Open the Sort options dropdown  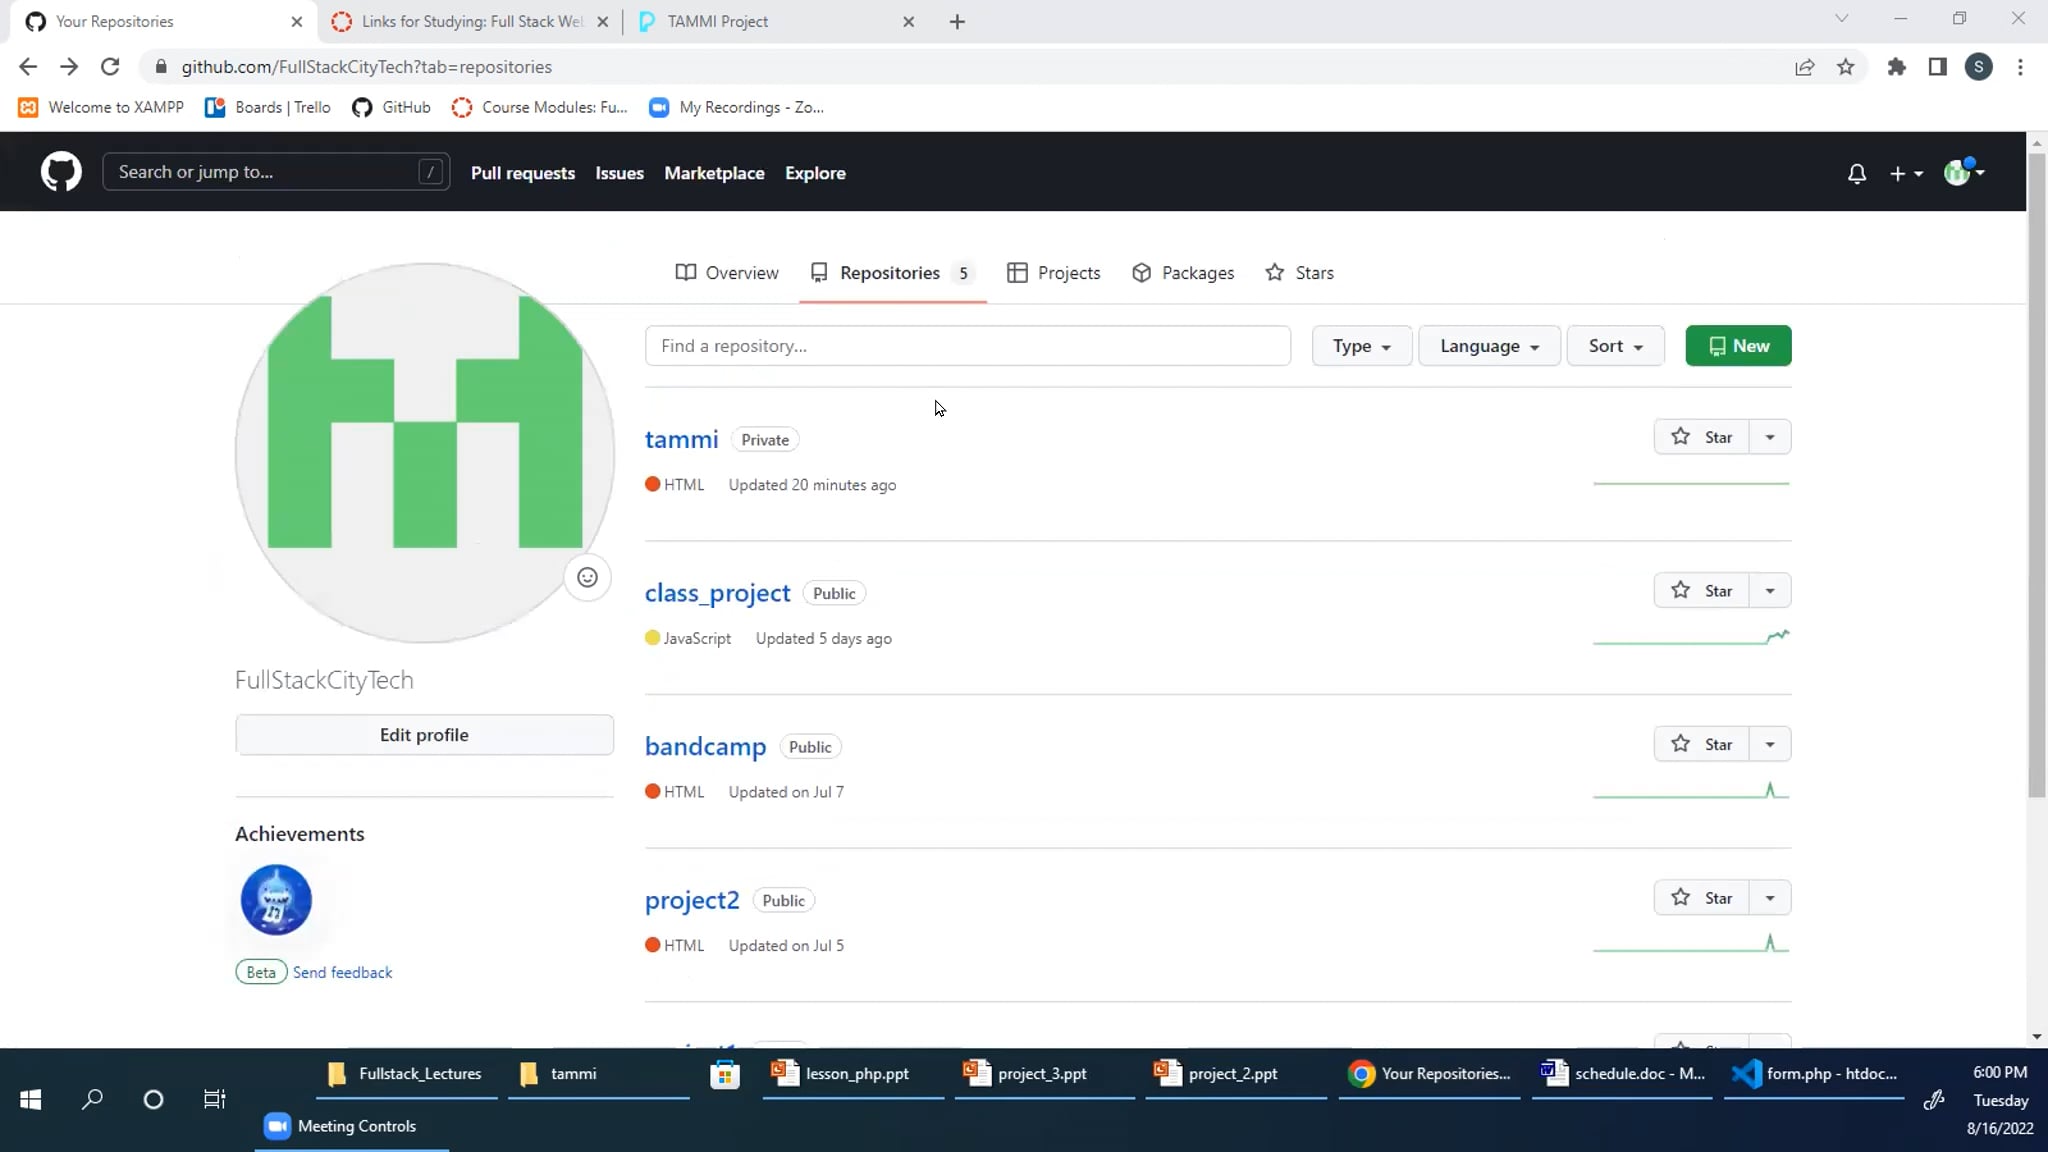pyautogui.click(x=1615, y=346)
